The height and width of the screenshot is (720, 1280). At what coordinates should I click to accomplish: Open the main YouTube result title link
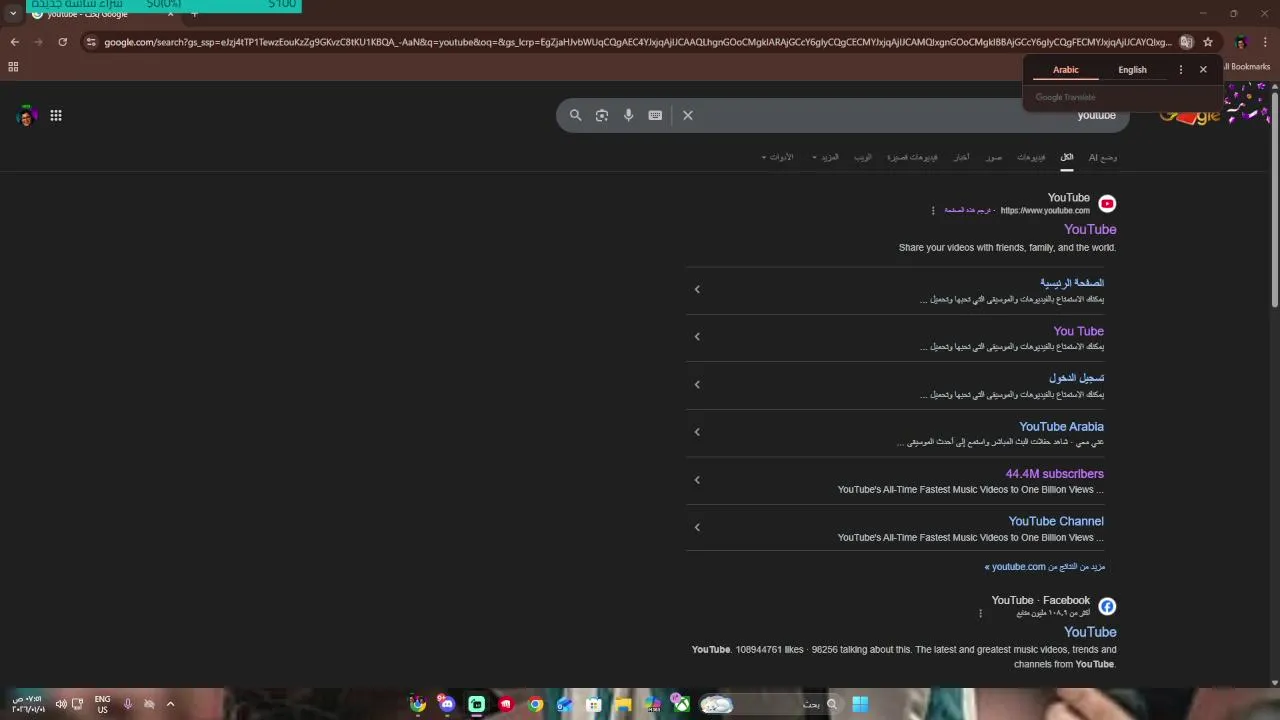click(1090, 230)
